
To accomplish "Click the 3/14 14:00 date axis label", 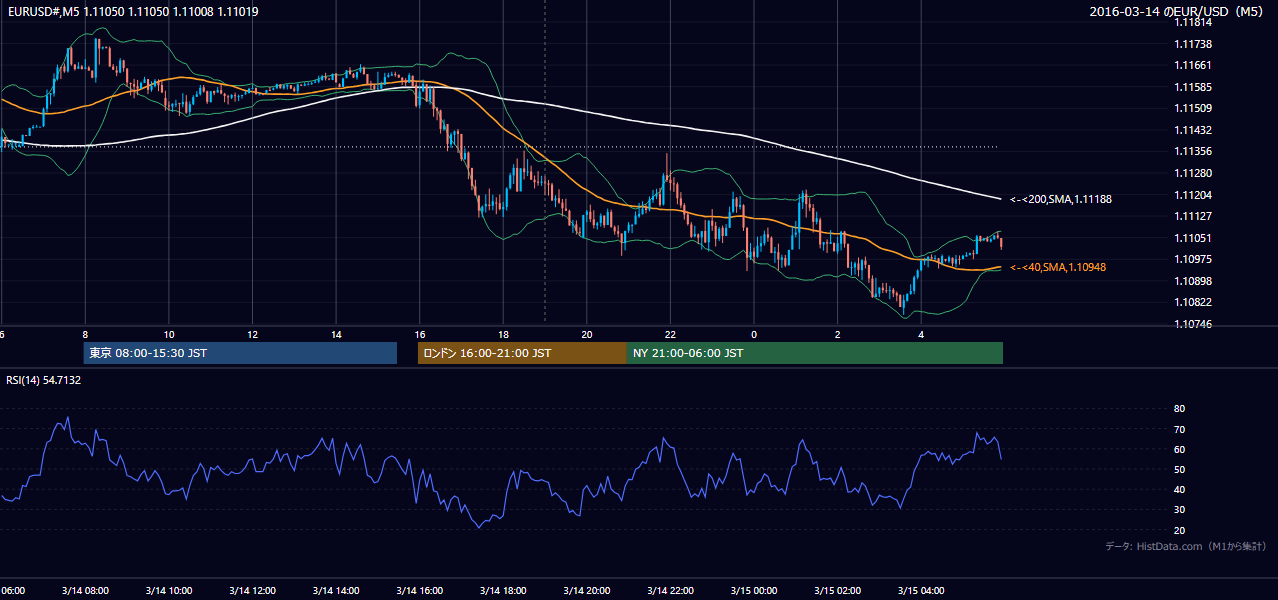I will pyautogui.click(x=336, y=590).
